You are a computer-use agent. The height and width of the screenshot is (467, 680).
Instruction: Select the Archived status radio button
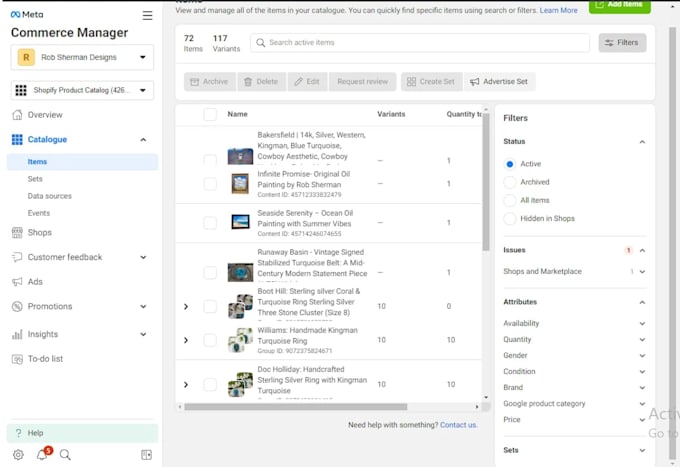pos(510,182)
